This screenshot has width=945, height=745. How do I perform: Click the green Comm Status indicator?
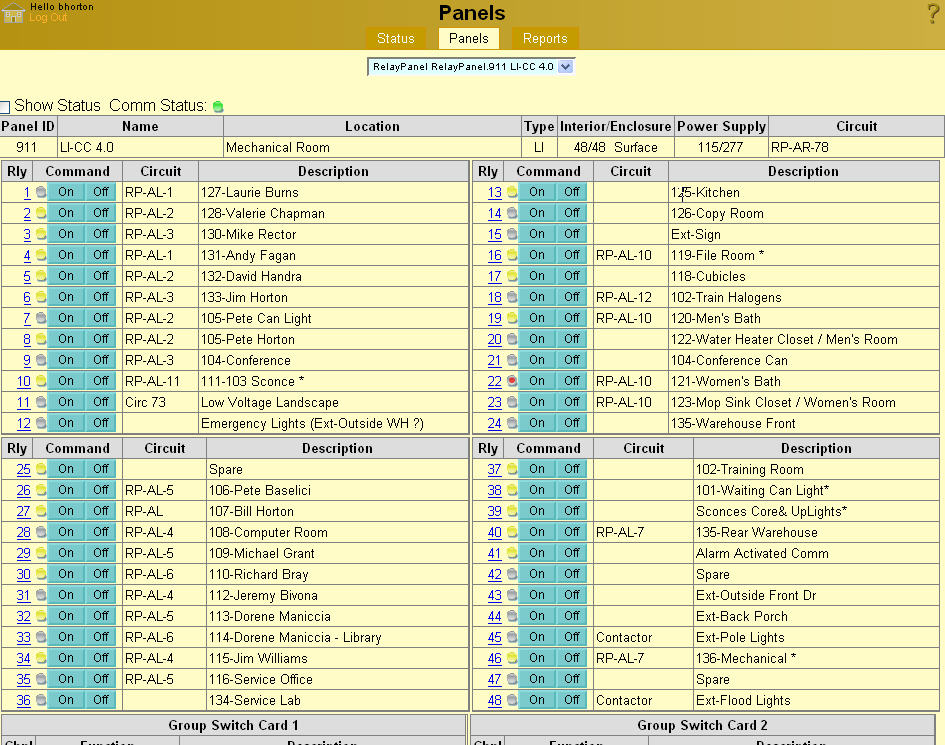(x=218, y=106)
